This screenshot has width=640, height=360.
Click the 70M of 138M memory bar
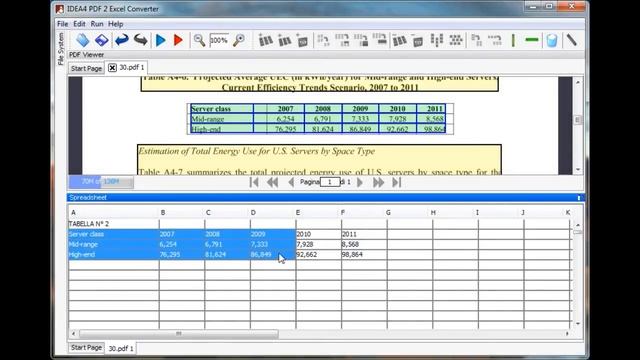(x=101, y=181)
